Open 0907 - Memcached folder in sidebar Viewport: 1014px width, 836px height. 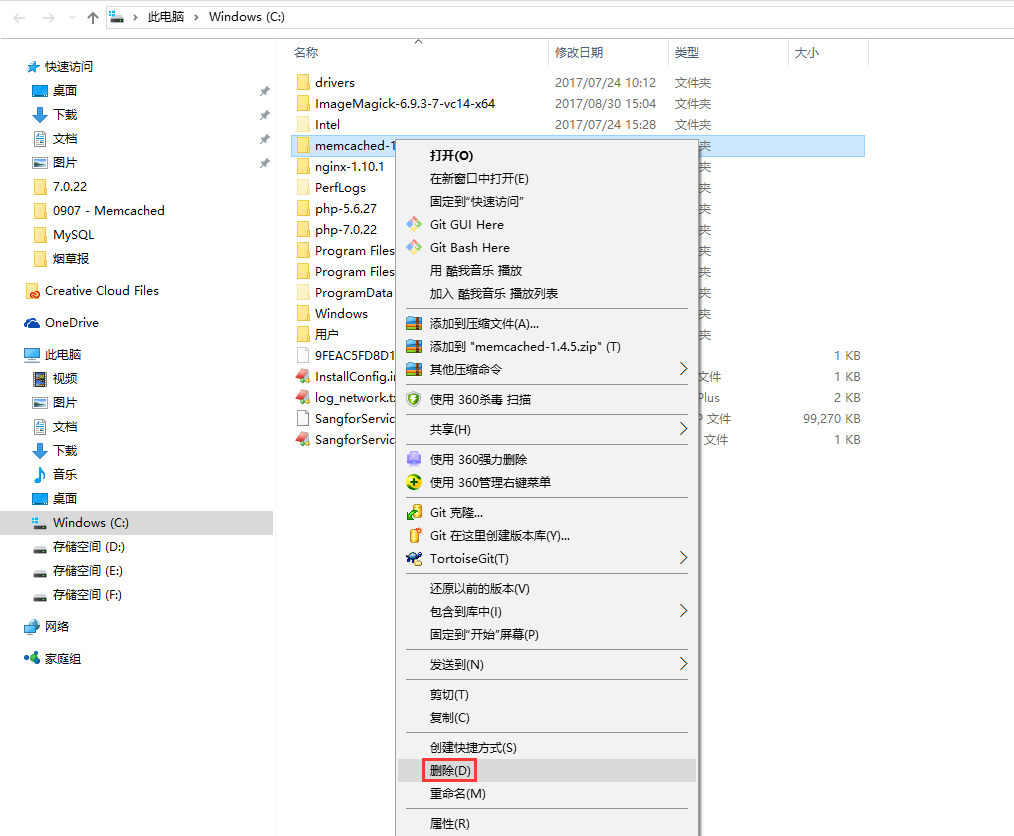[x=109, y=211]
